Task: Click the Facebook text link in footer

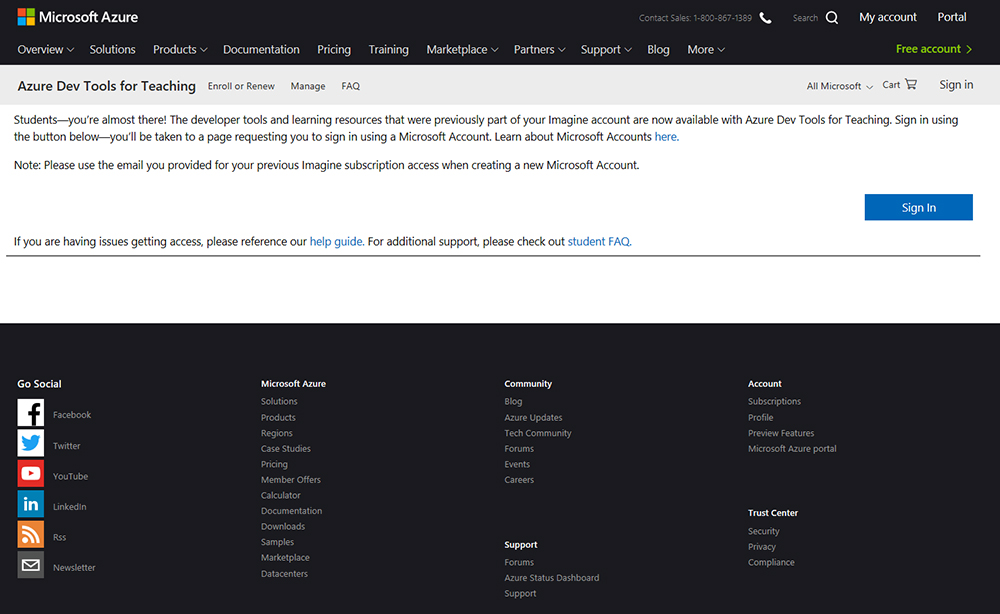Action: pyautogui.click(x=72, y=415)
